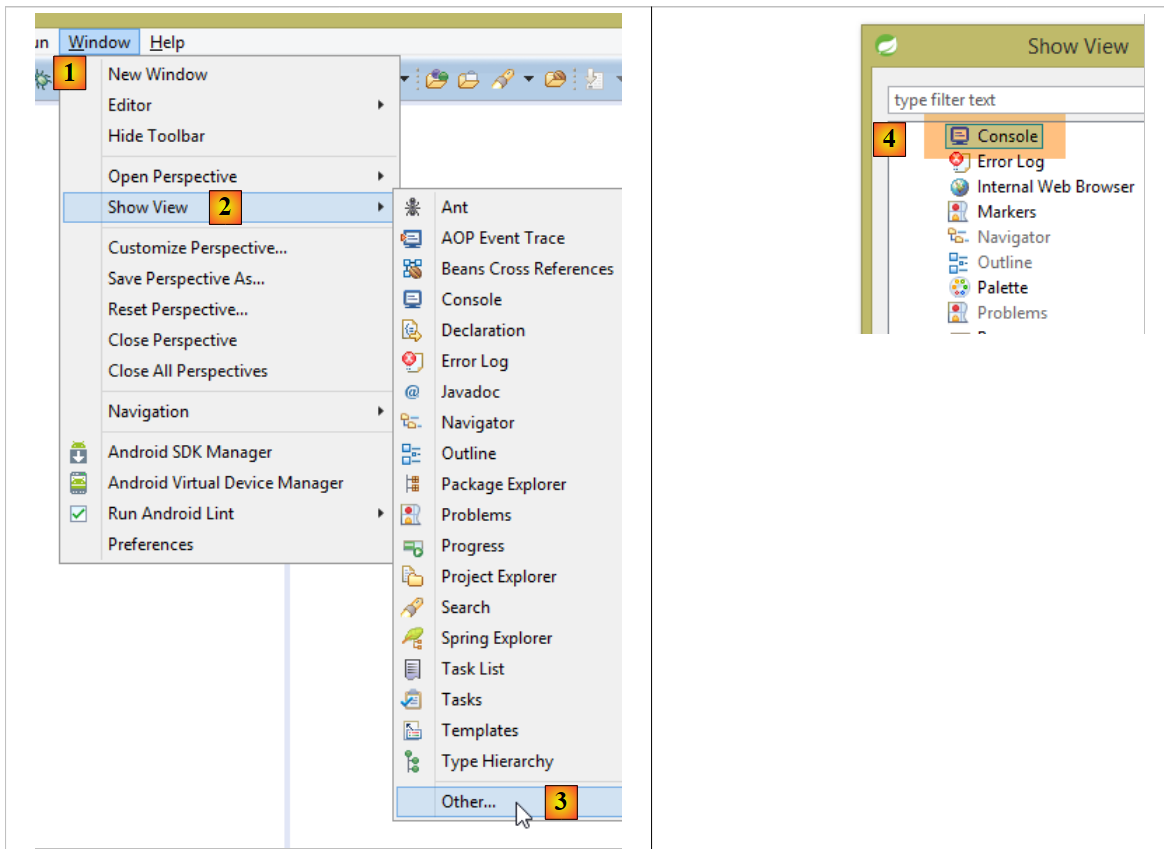Click the Error Log icon in submenu
The image size is (1164, 849).
coord(412,361)
